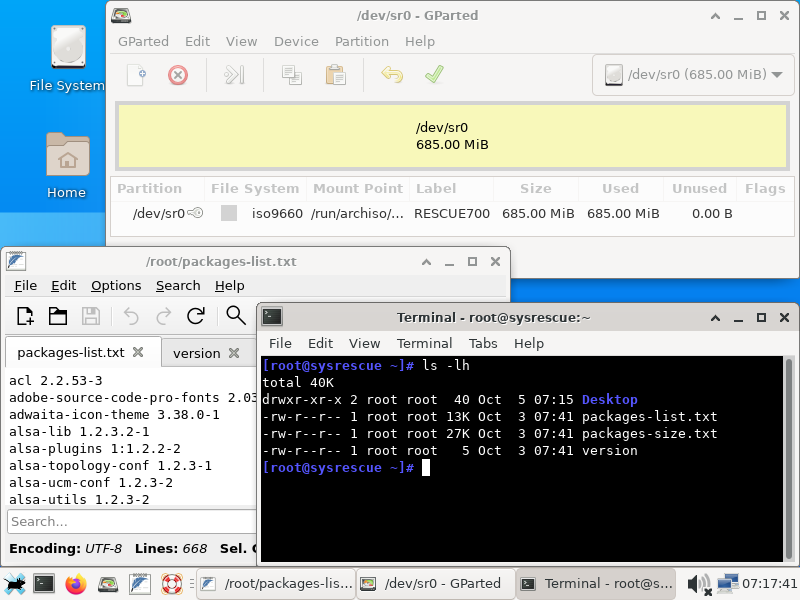The height and width of the screenshot is (600, 800).
Task: Open the /dev/sr0 device selector dropdown
Action: click(x=692, y=74)
